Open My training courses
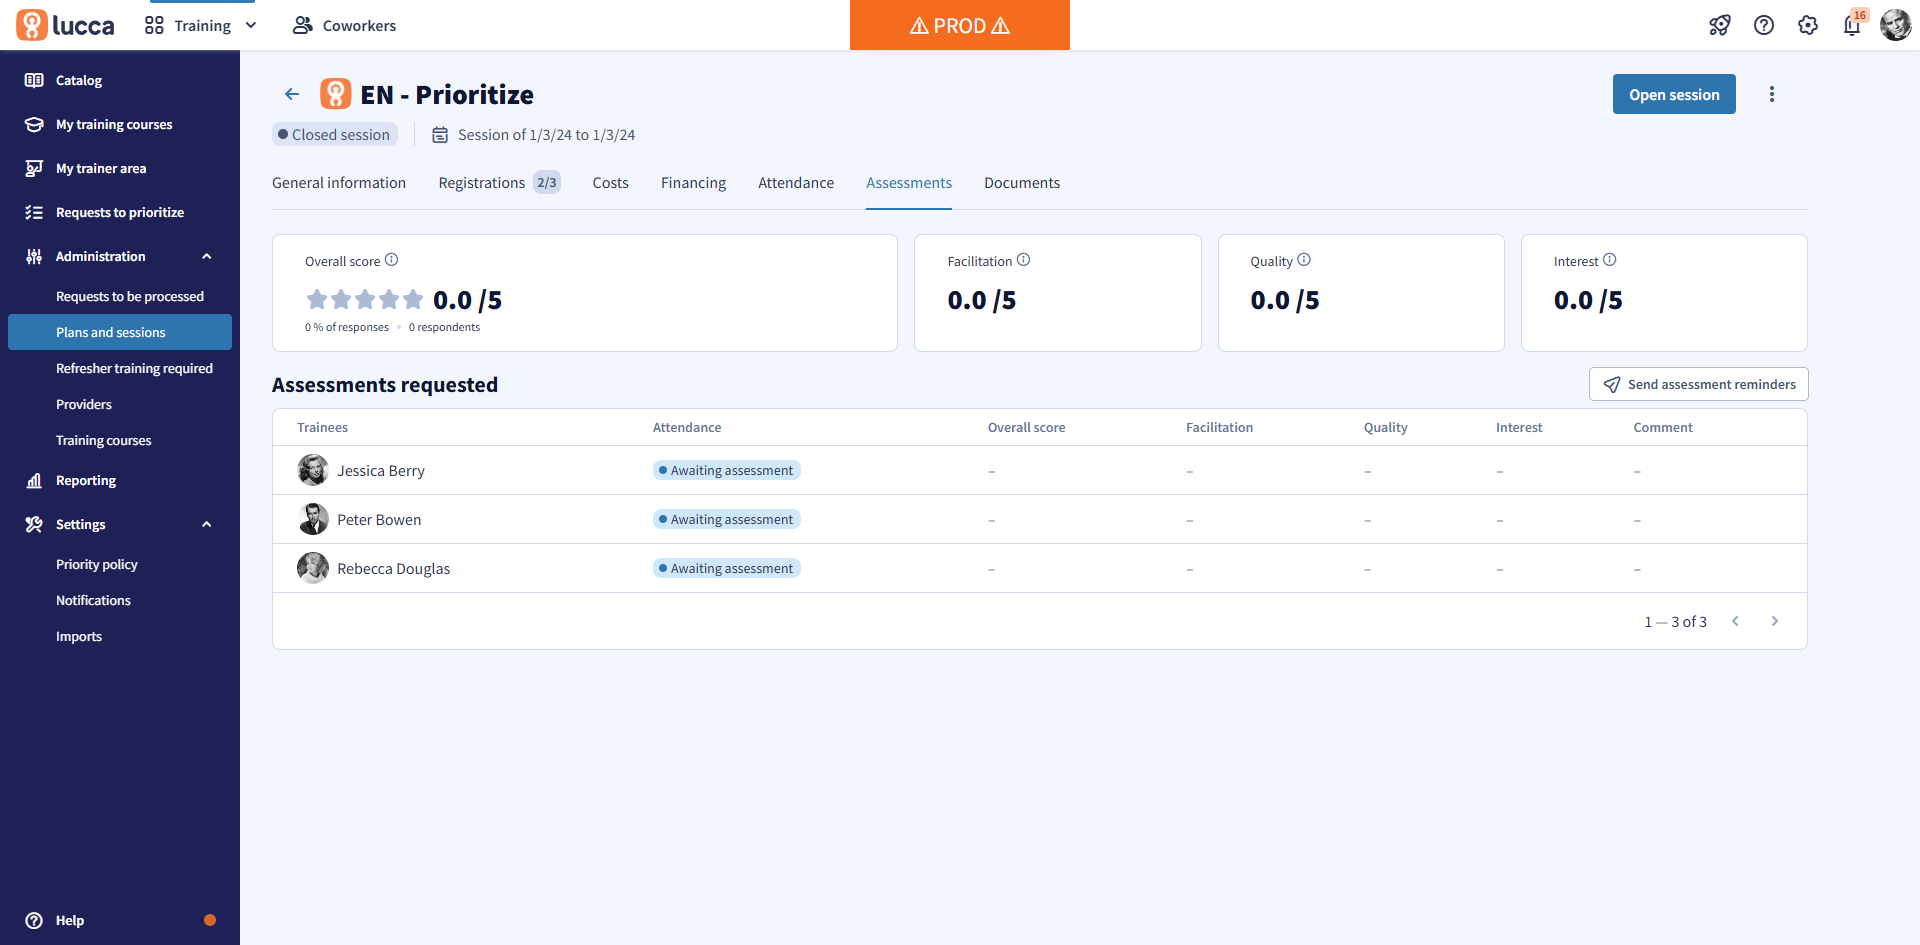Screen dimensions: 1920x945 pyautogui.click(x=120, y=124)
